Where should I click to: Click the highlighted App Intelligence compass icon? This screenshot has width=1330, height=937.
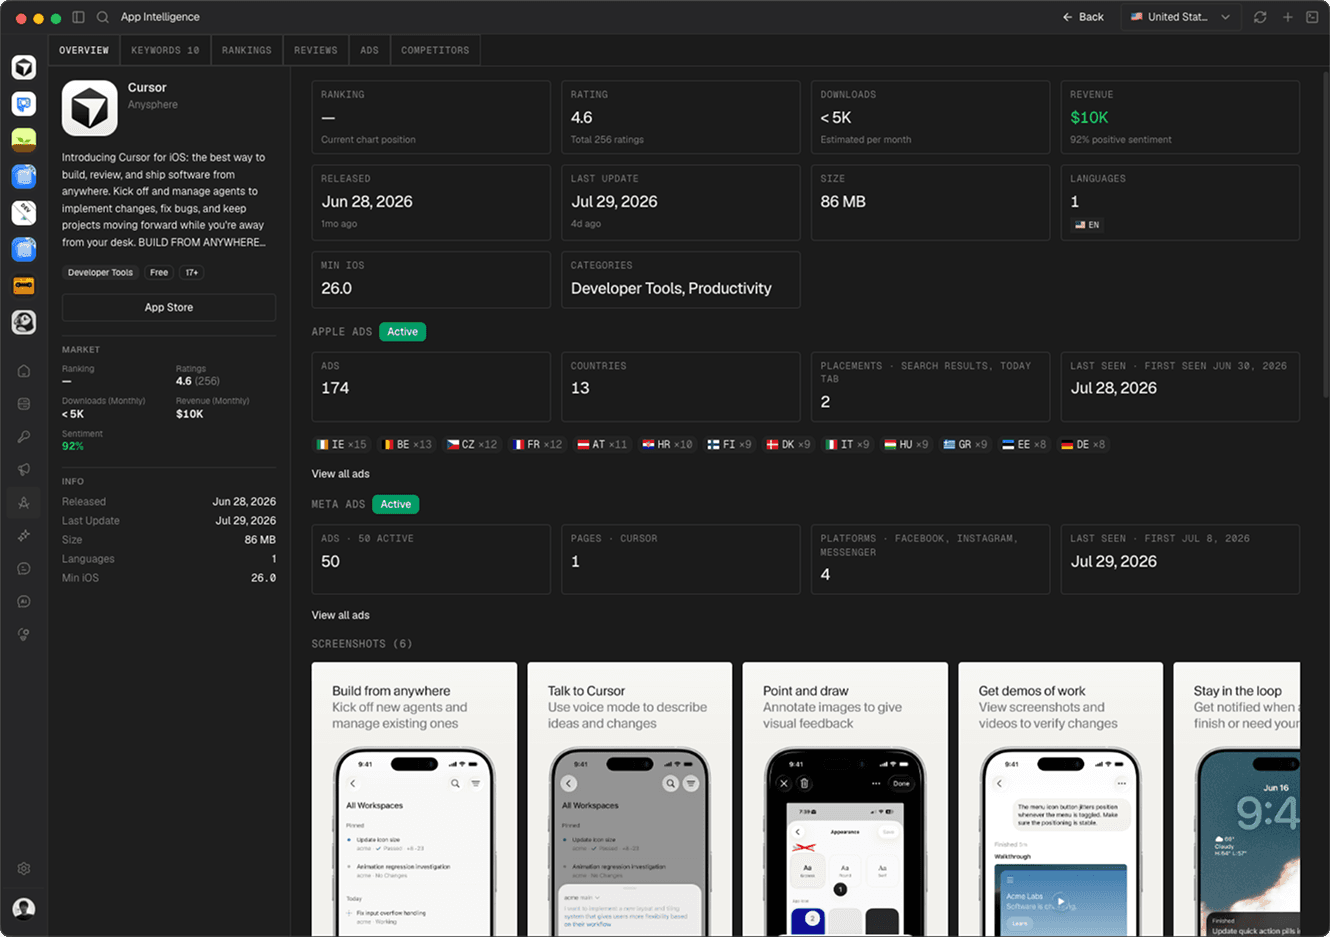[24, 503]
